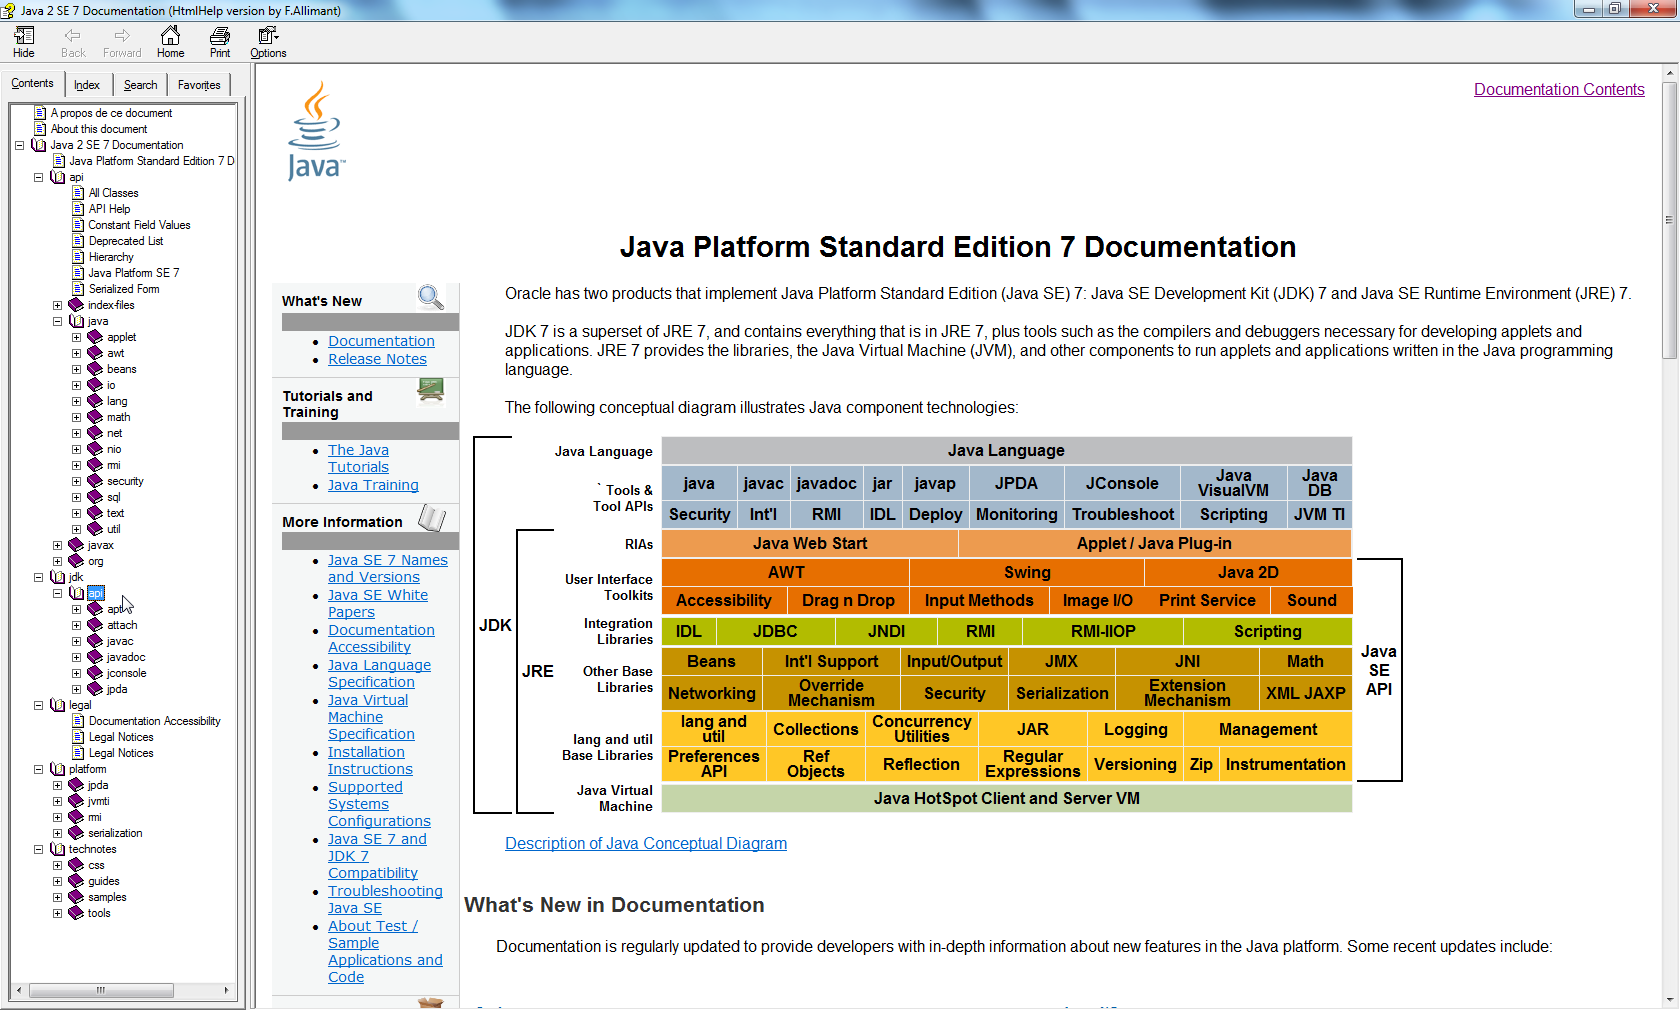Open the Installation Instructions link
Screen dimensions: 1680x1010
(x=370, y=761)
